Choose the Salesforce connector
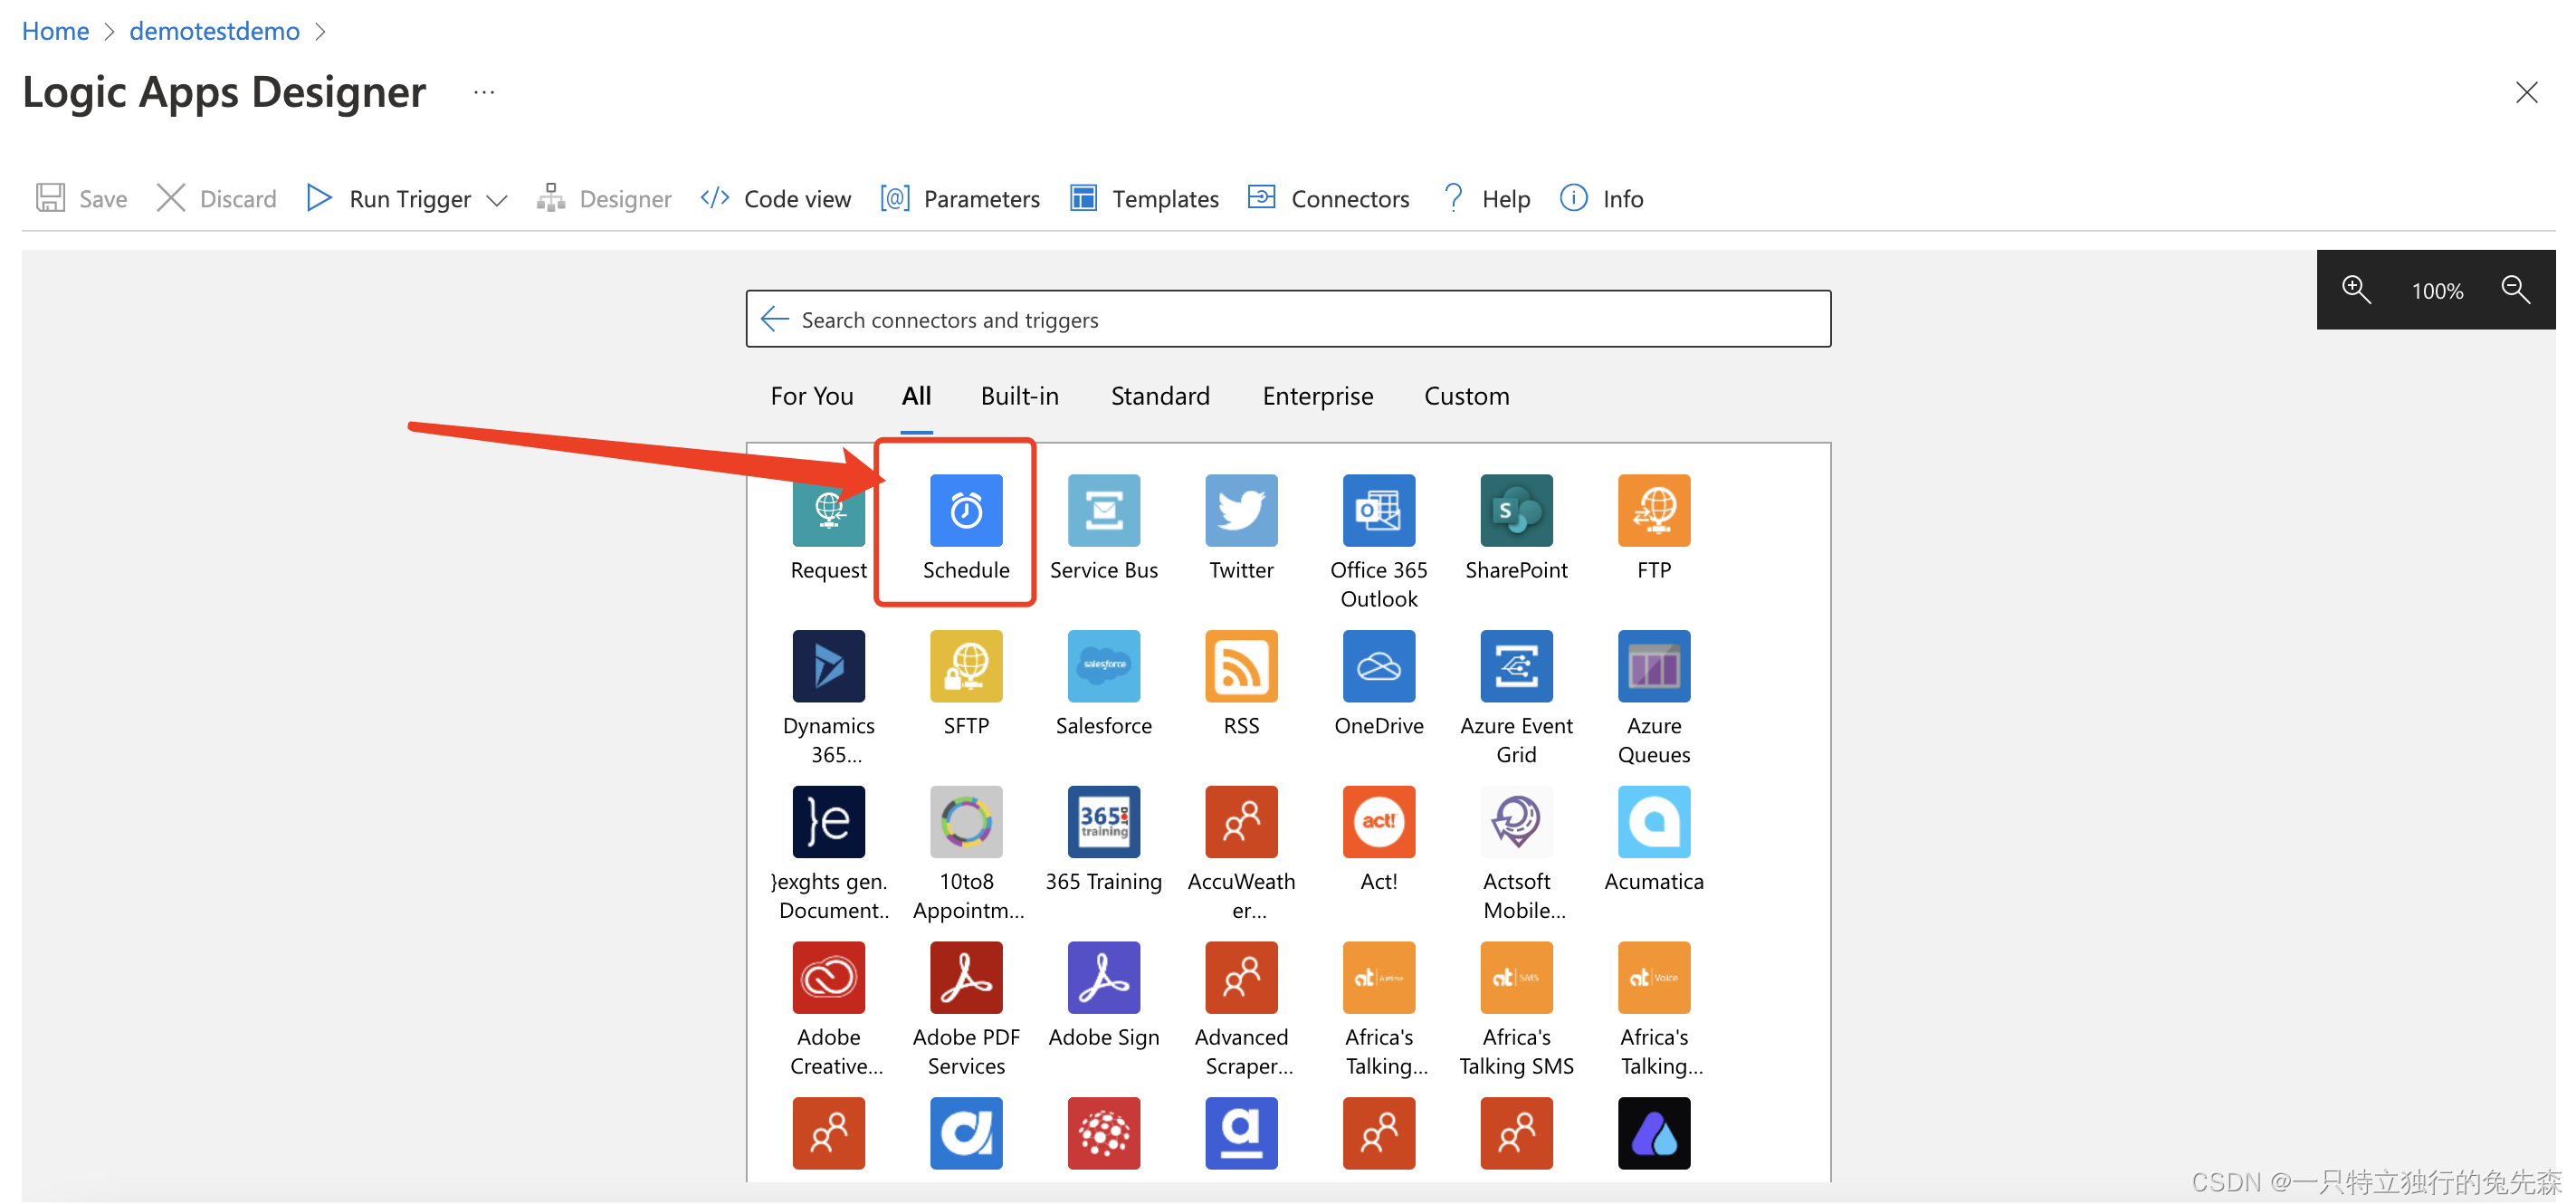 [1103, 666]
